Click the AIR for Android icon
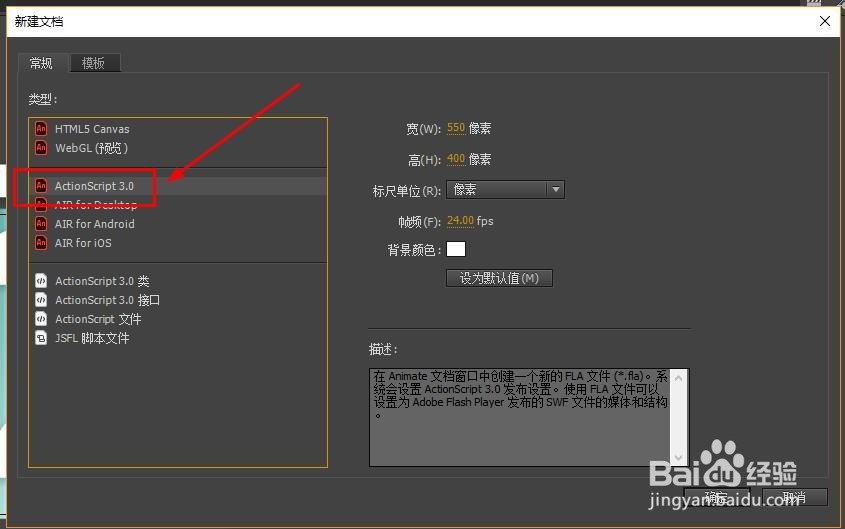Viewport: 845px width, 529px height. (x=41, y=224)
